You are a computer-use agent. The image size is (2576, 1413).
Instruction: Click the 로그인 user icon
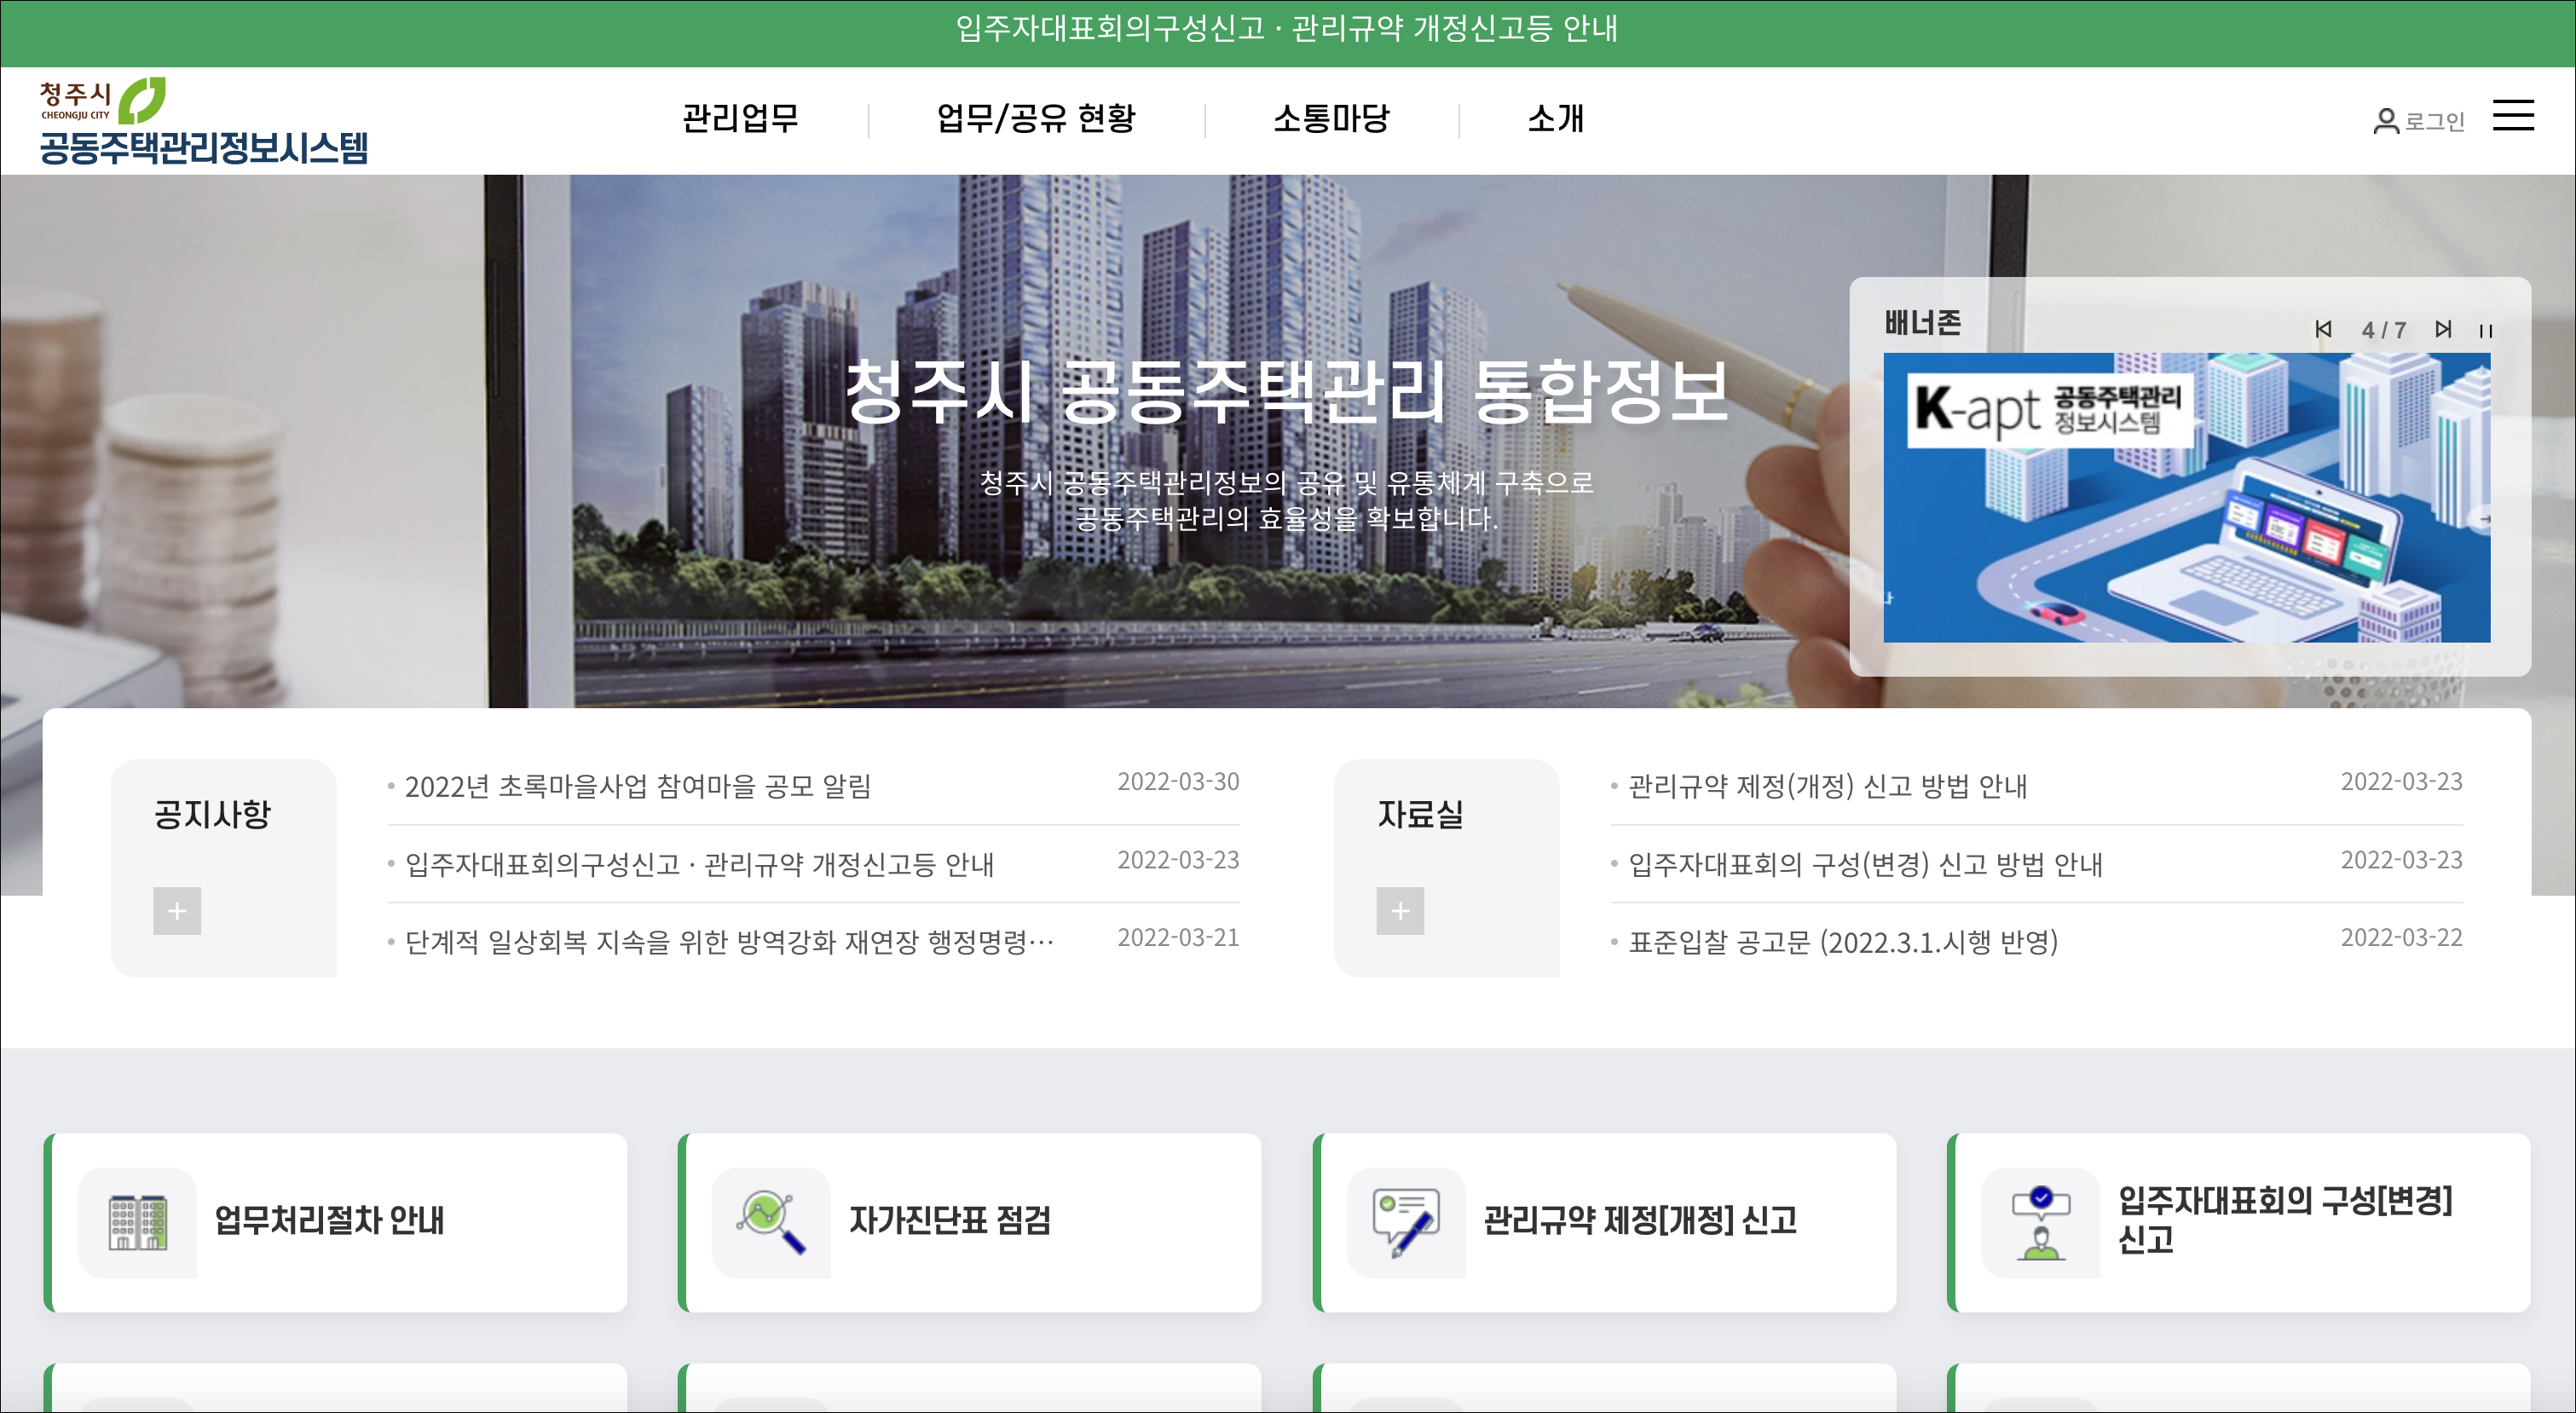2386,122
